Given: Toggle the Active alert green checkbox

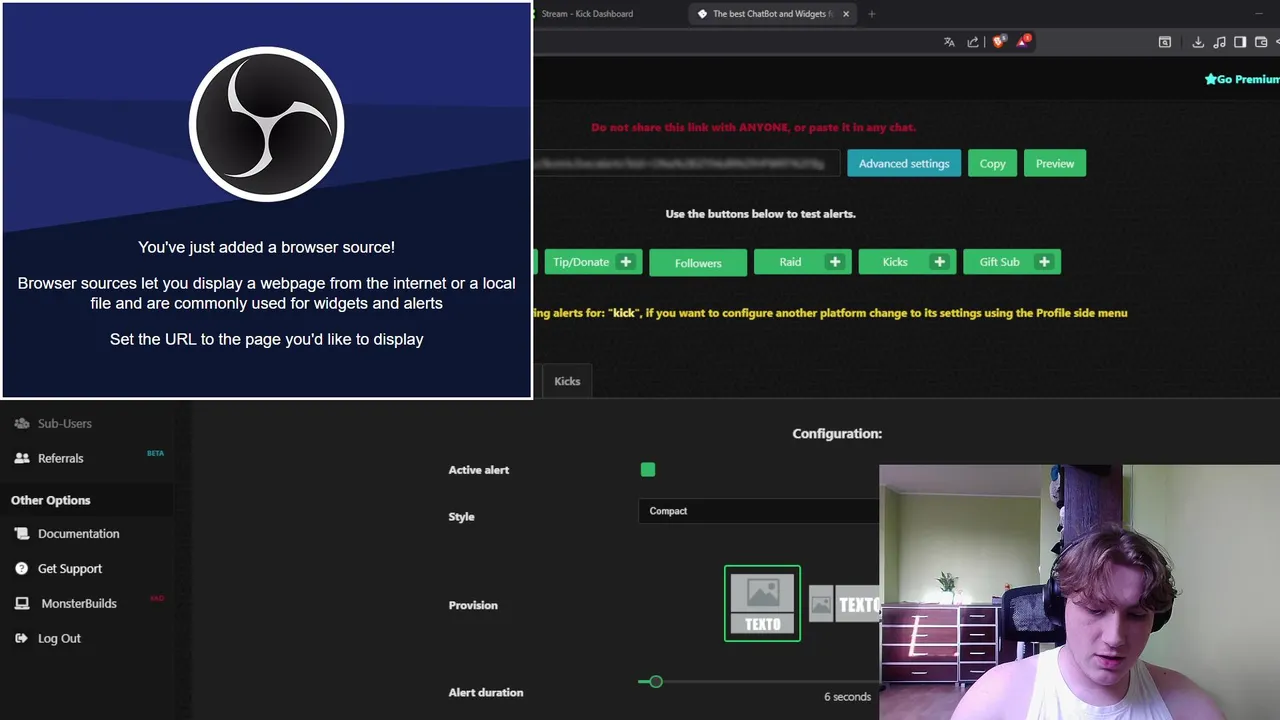Looking at the screenshot, I should coord(648,470).
